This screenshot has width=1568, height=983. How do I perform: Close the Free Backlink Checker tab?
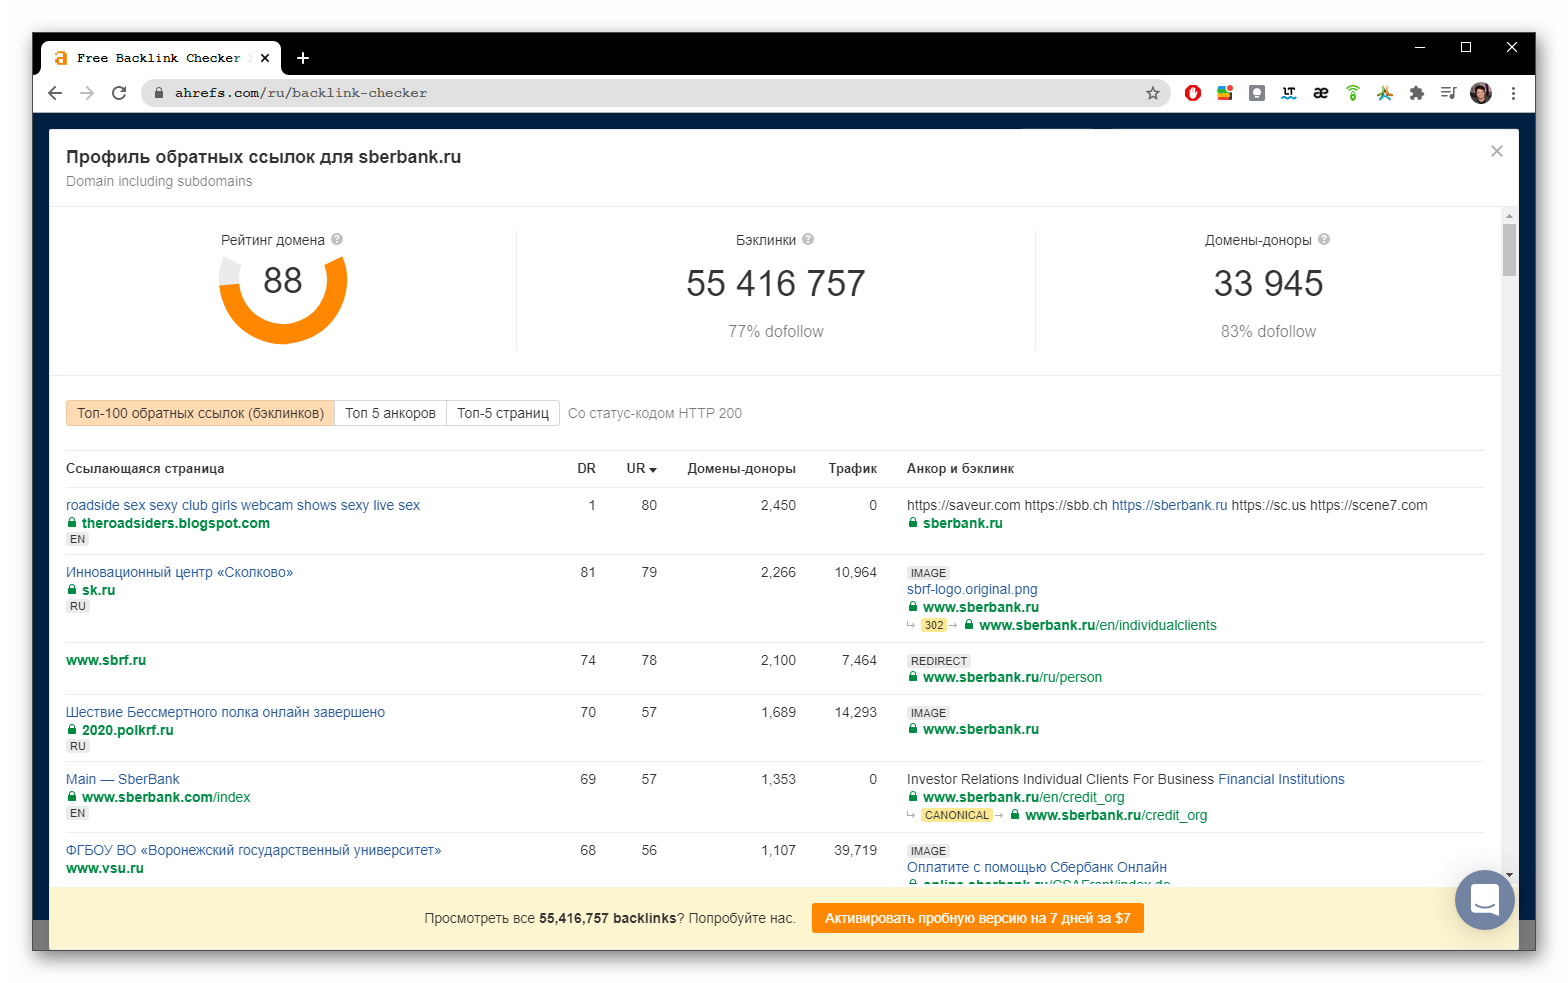pos(265,58)
